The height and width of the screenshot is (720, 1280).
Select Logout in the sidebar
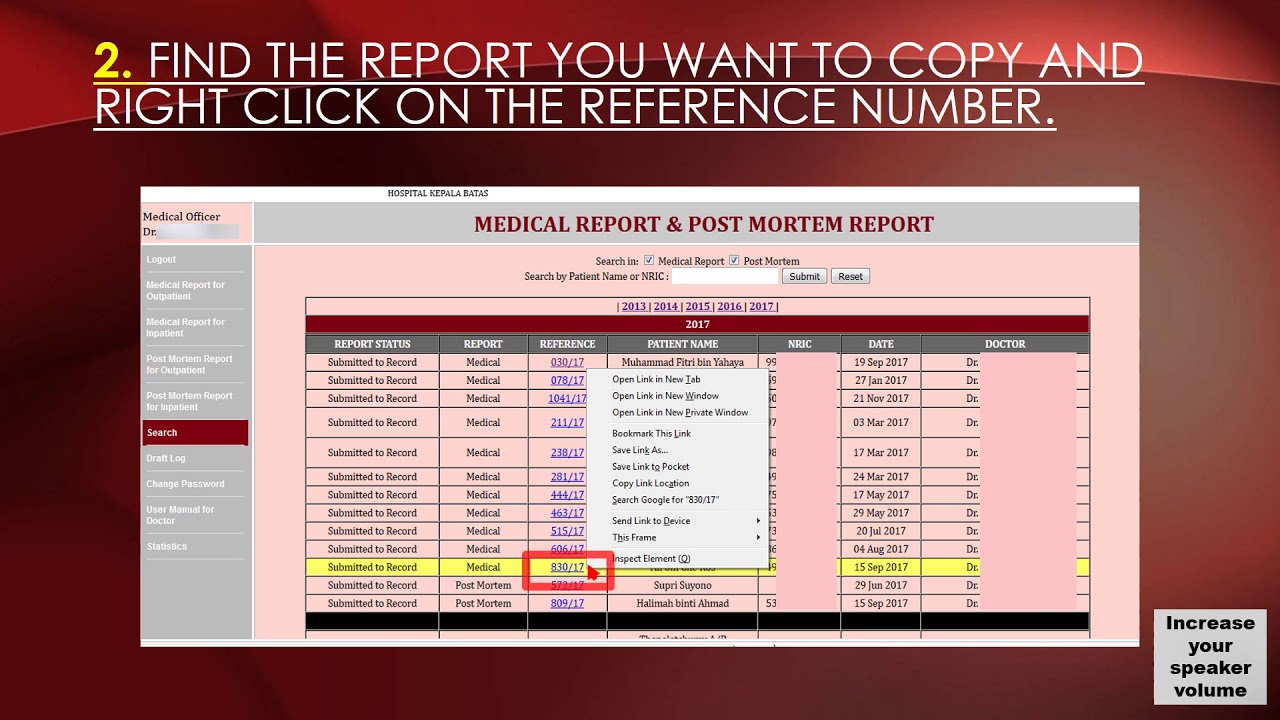pos(161,260)
